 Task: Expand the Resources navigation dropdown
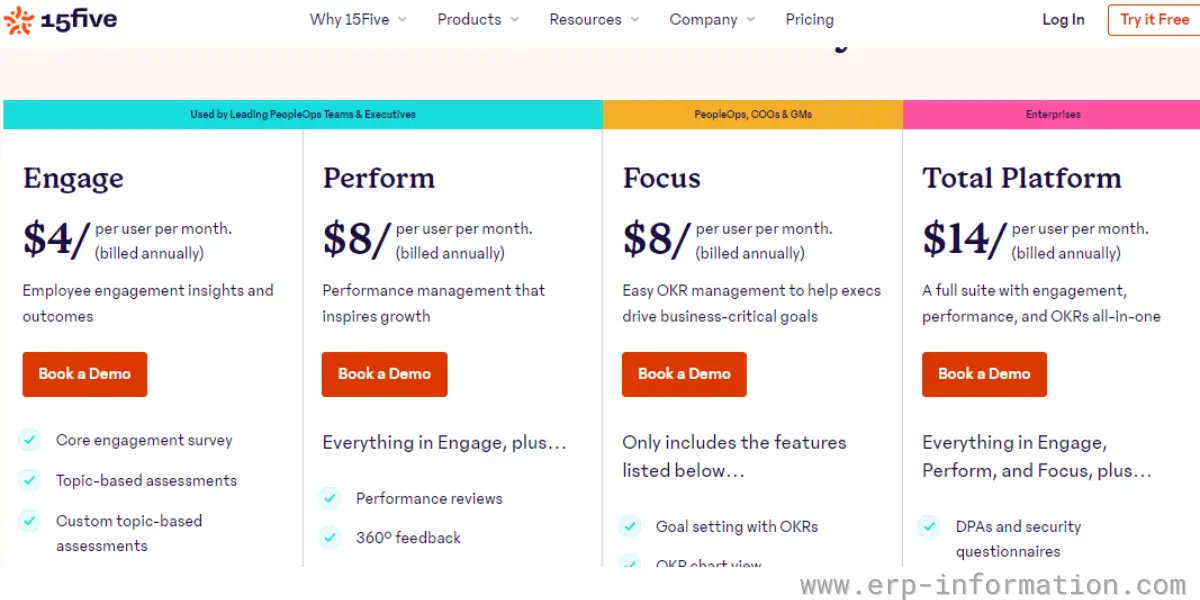(x=594, y=19)
